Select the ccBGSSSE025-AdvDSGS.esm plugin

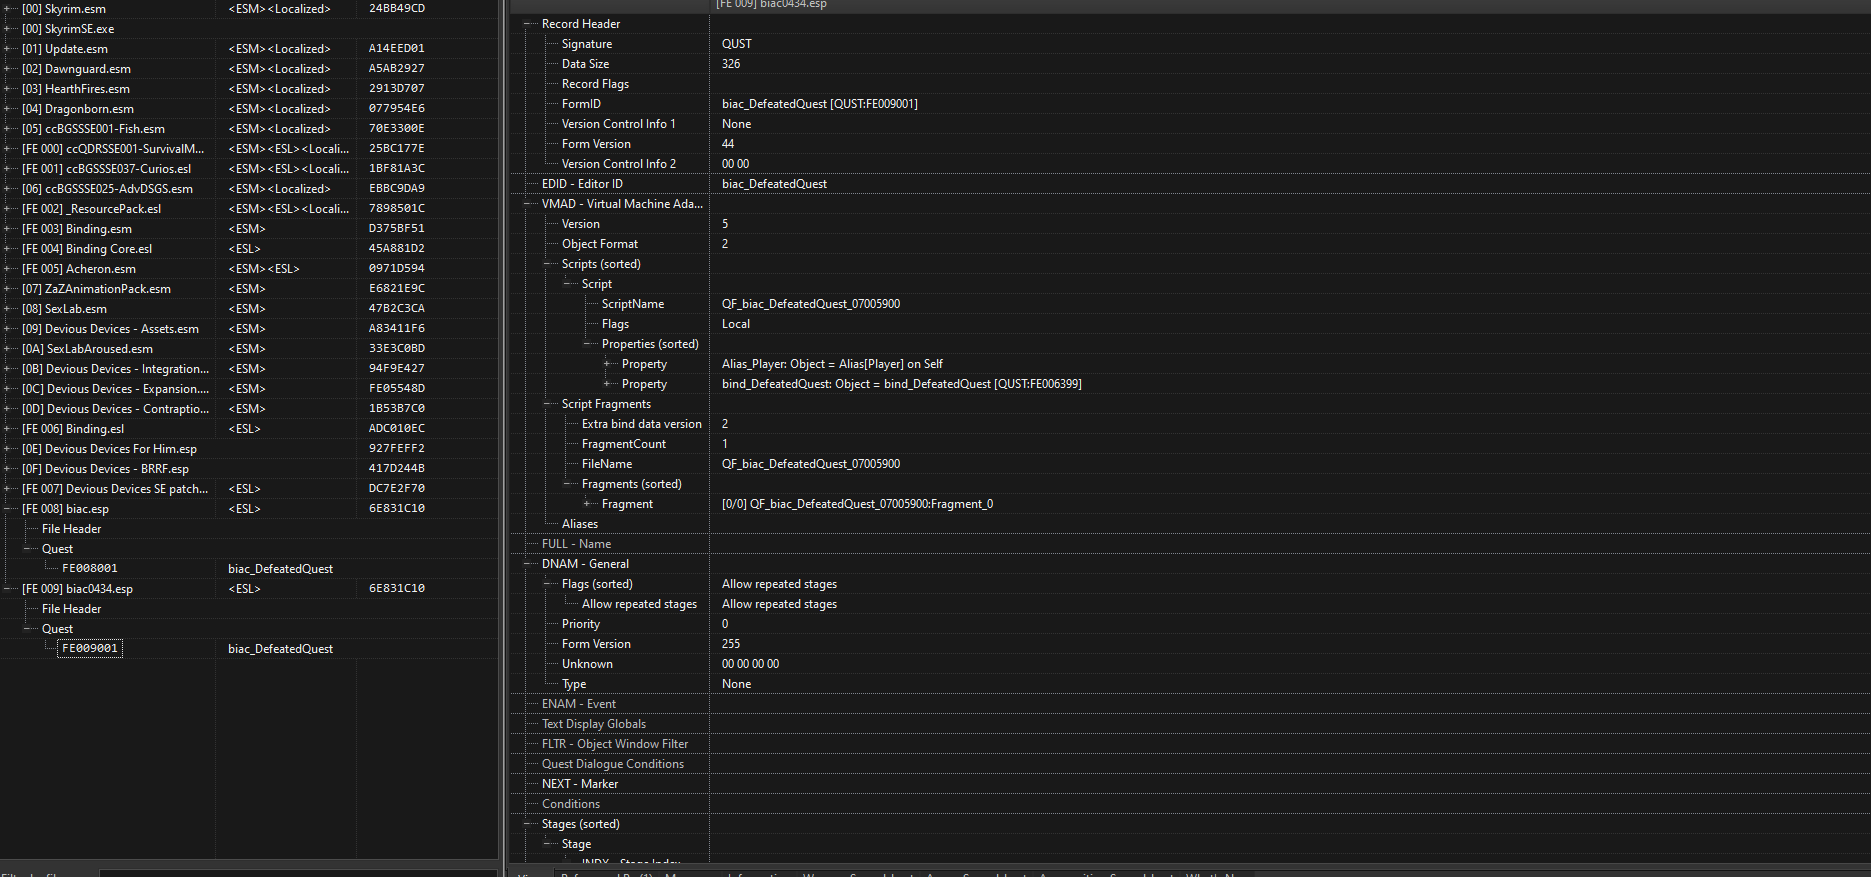coord(107,189)
